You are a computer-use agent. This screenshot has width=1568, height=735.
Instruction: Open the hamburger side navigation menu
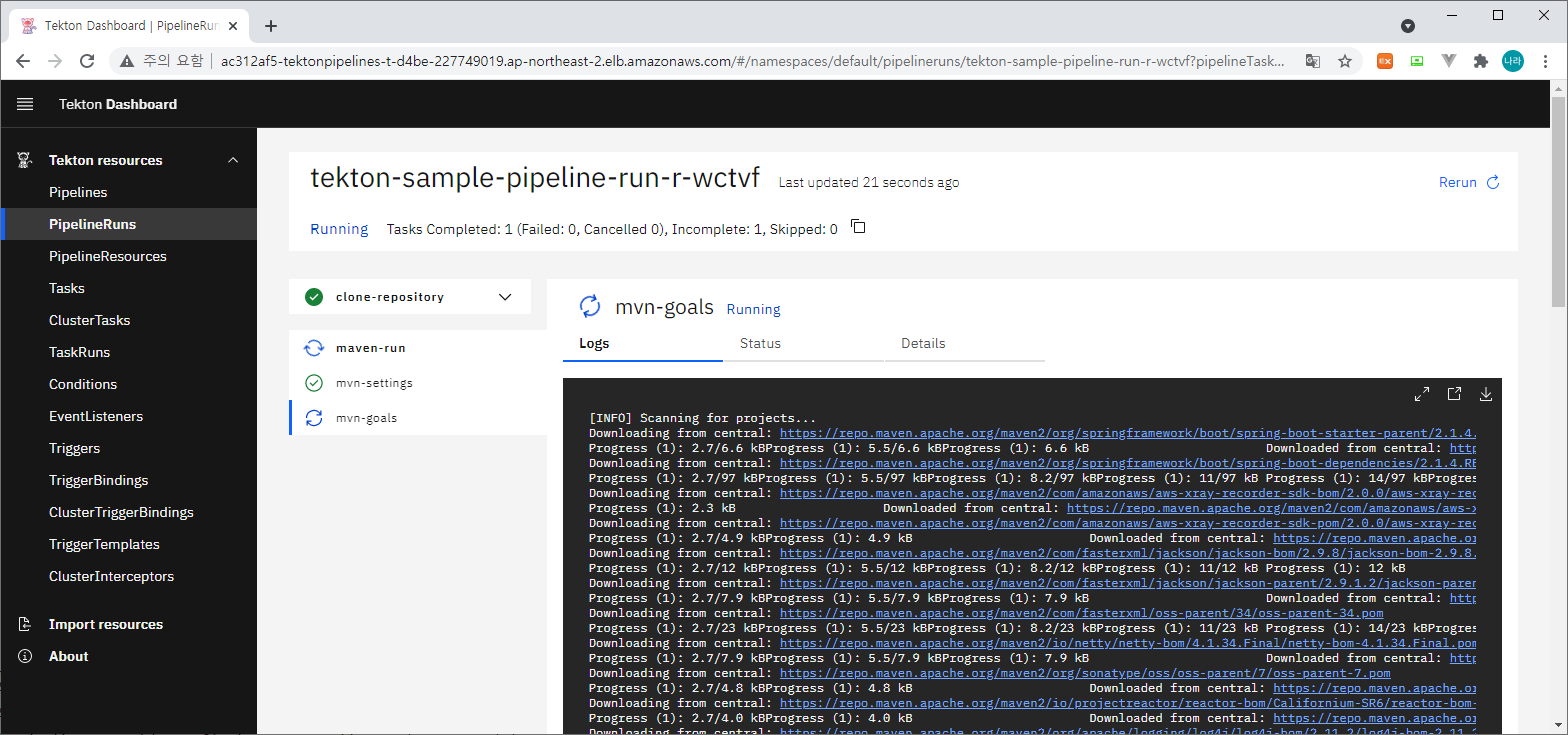(25, 104)
